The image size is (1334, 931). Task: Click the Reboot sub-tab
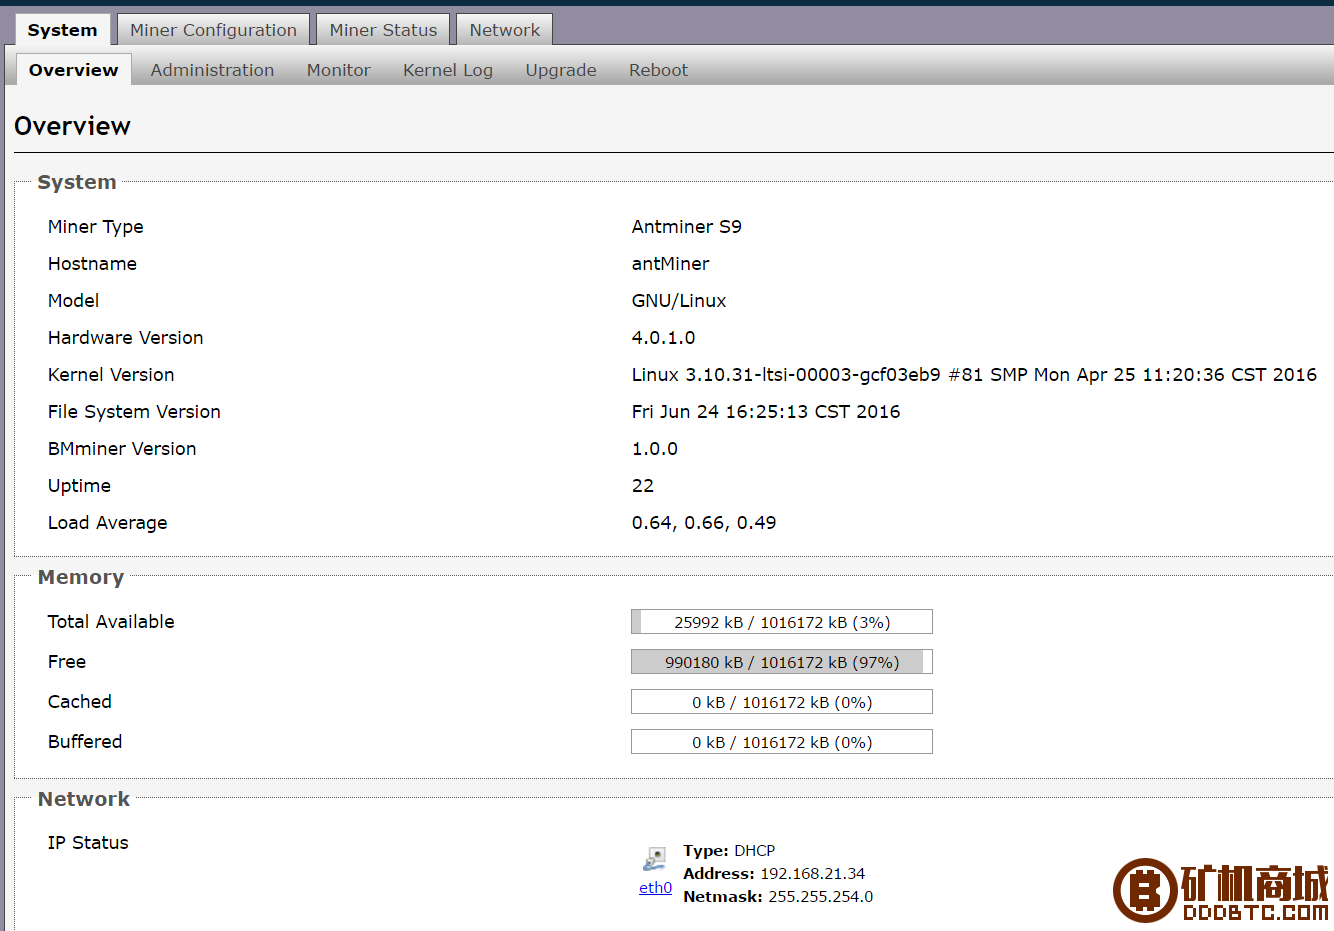click(x=658, y=70)
